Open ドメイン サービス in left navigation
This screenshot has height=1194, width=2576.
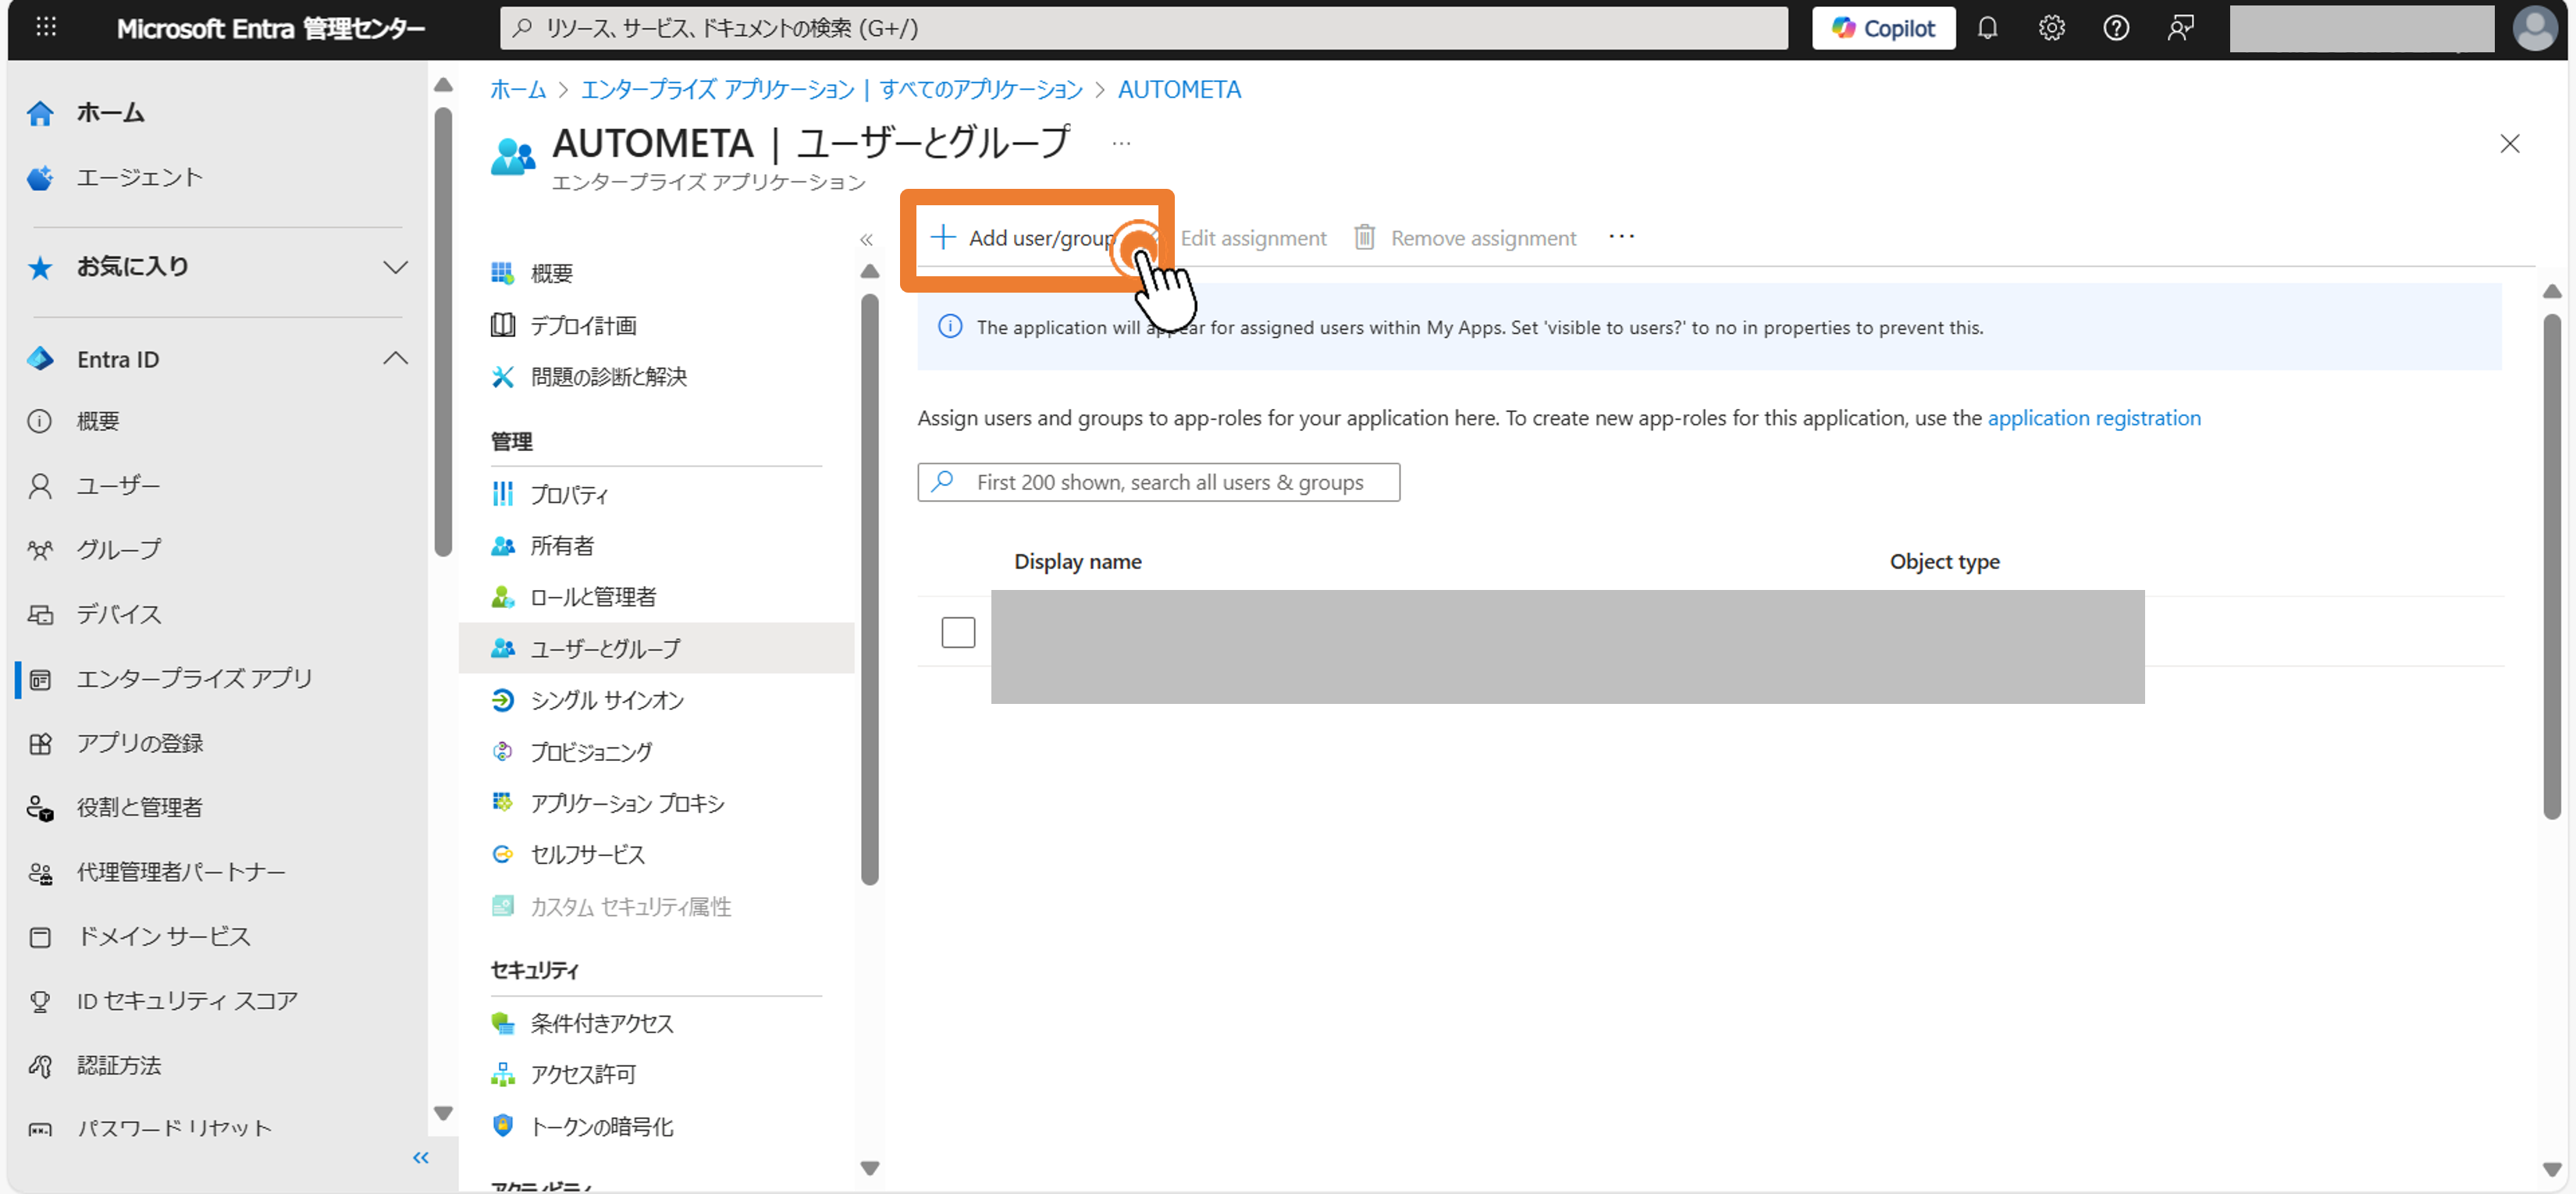pyautogui.click(x=163, y=936)
